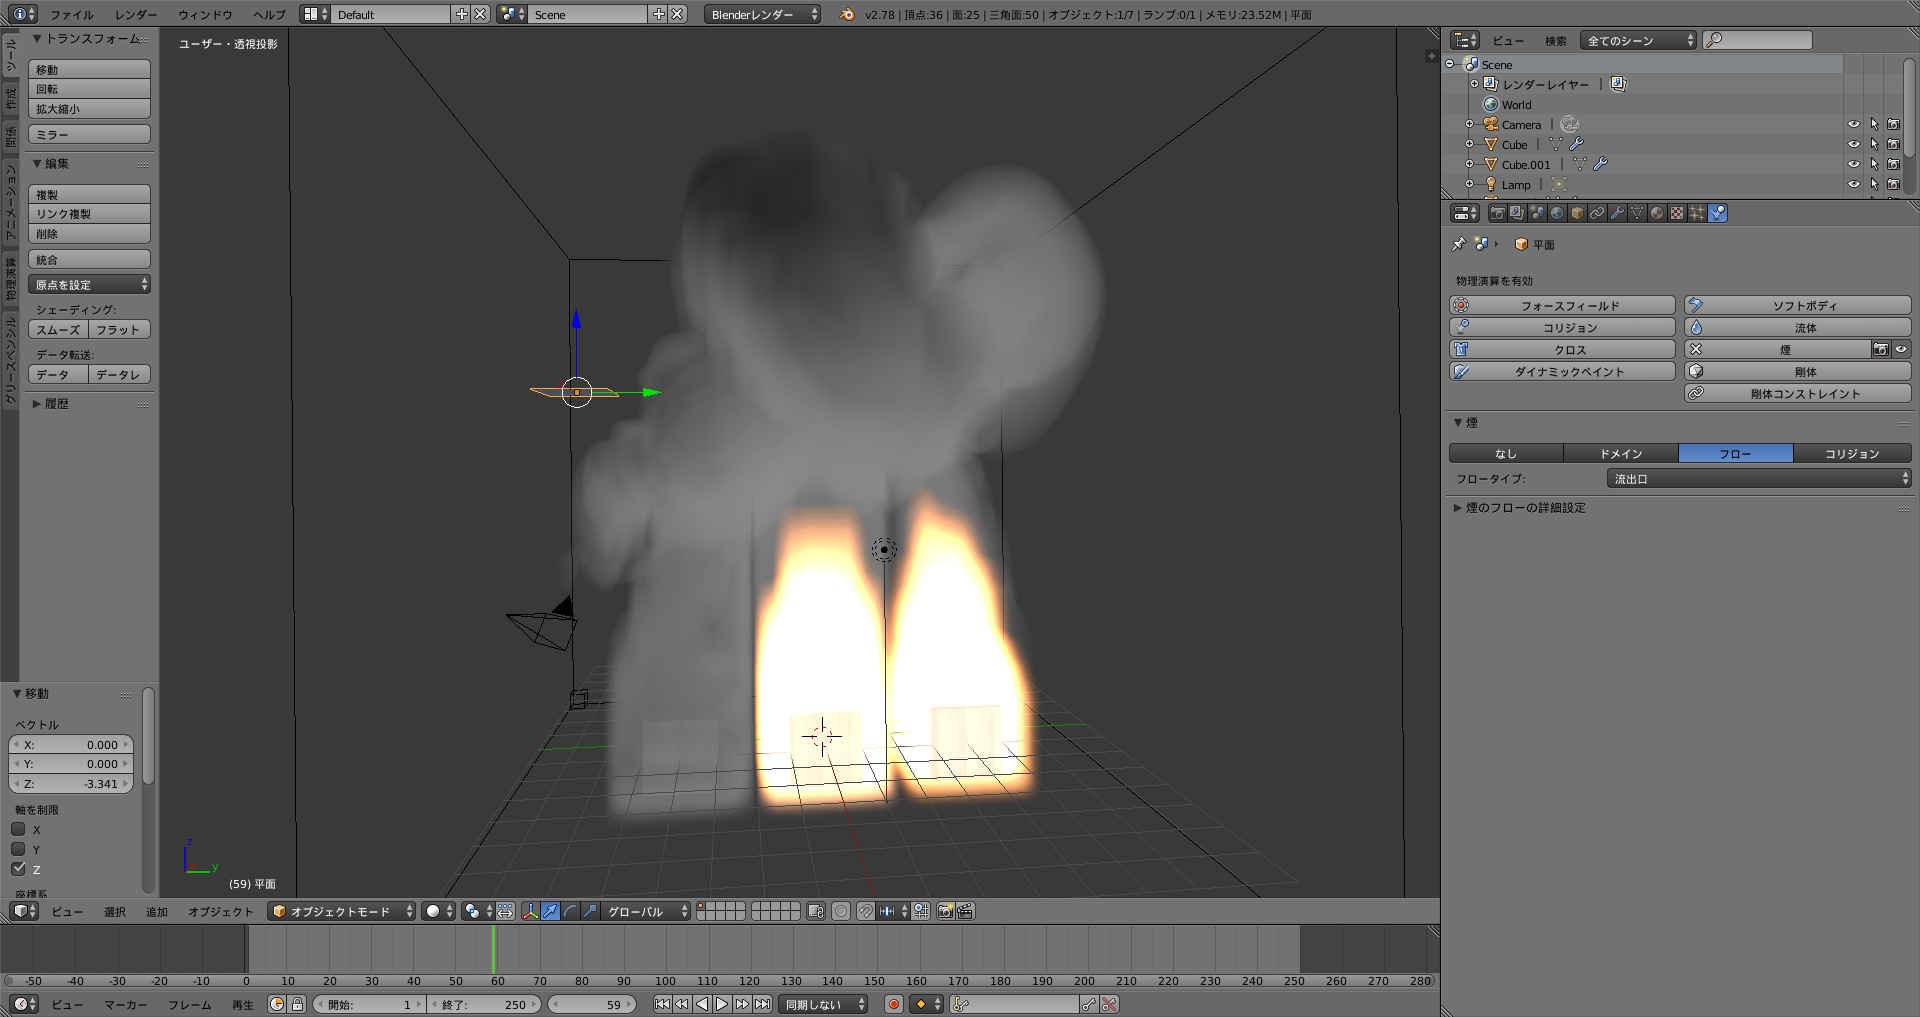Image resolution: width=1920 pixels, height=1017 pixels.
Task: Open the フロータイプ 流出口 dropdown
Action: pyautogui.click(x=1758, y=479)
